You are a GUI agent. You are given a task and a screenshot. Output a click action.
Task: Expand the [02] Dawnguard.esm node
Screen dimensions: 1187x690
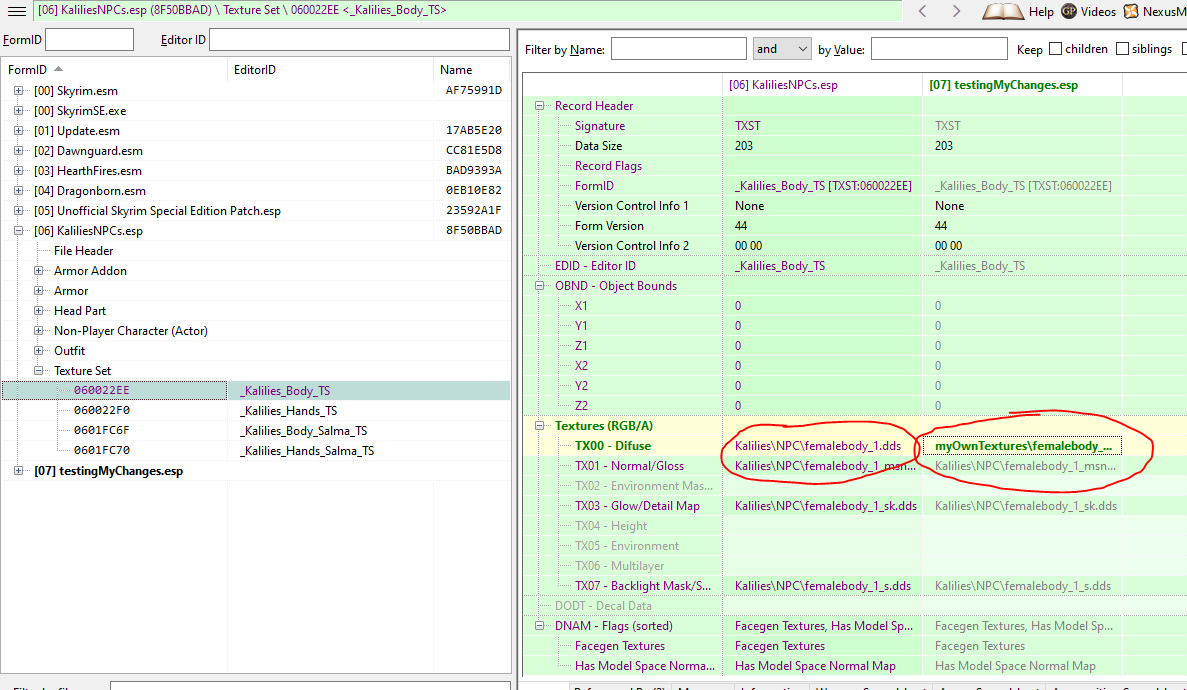pos(18,151)
